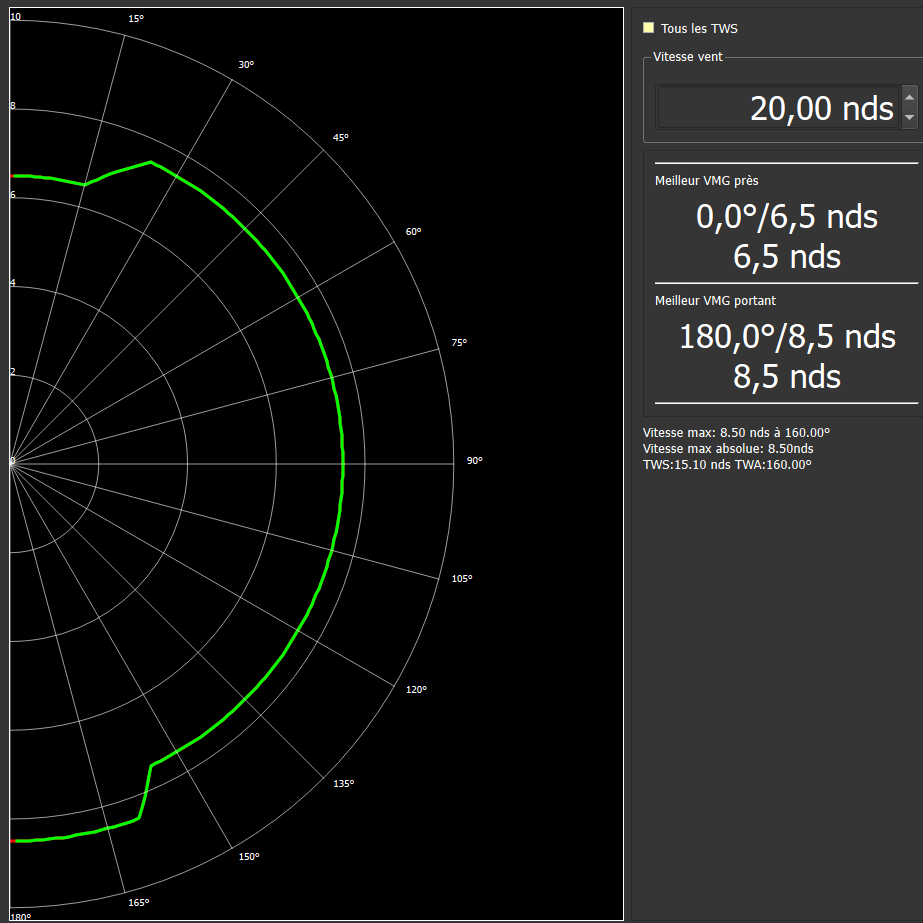This screenshot has width=923, height=923.
Task: Select the 165° angle label
Action: (139, 903)
